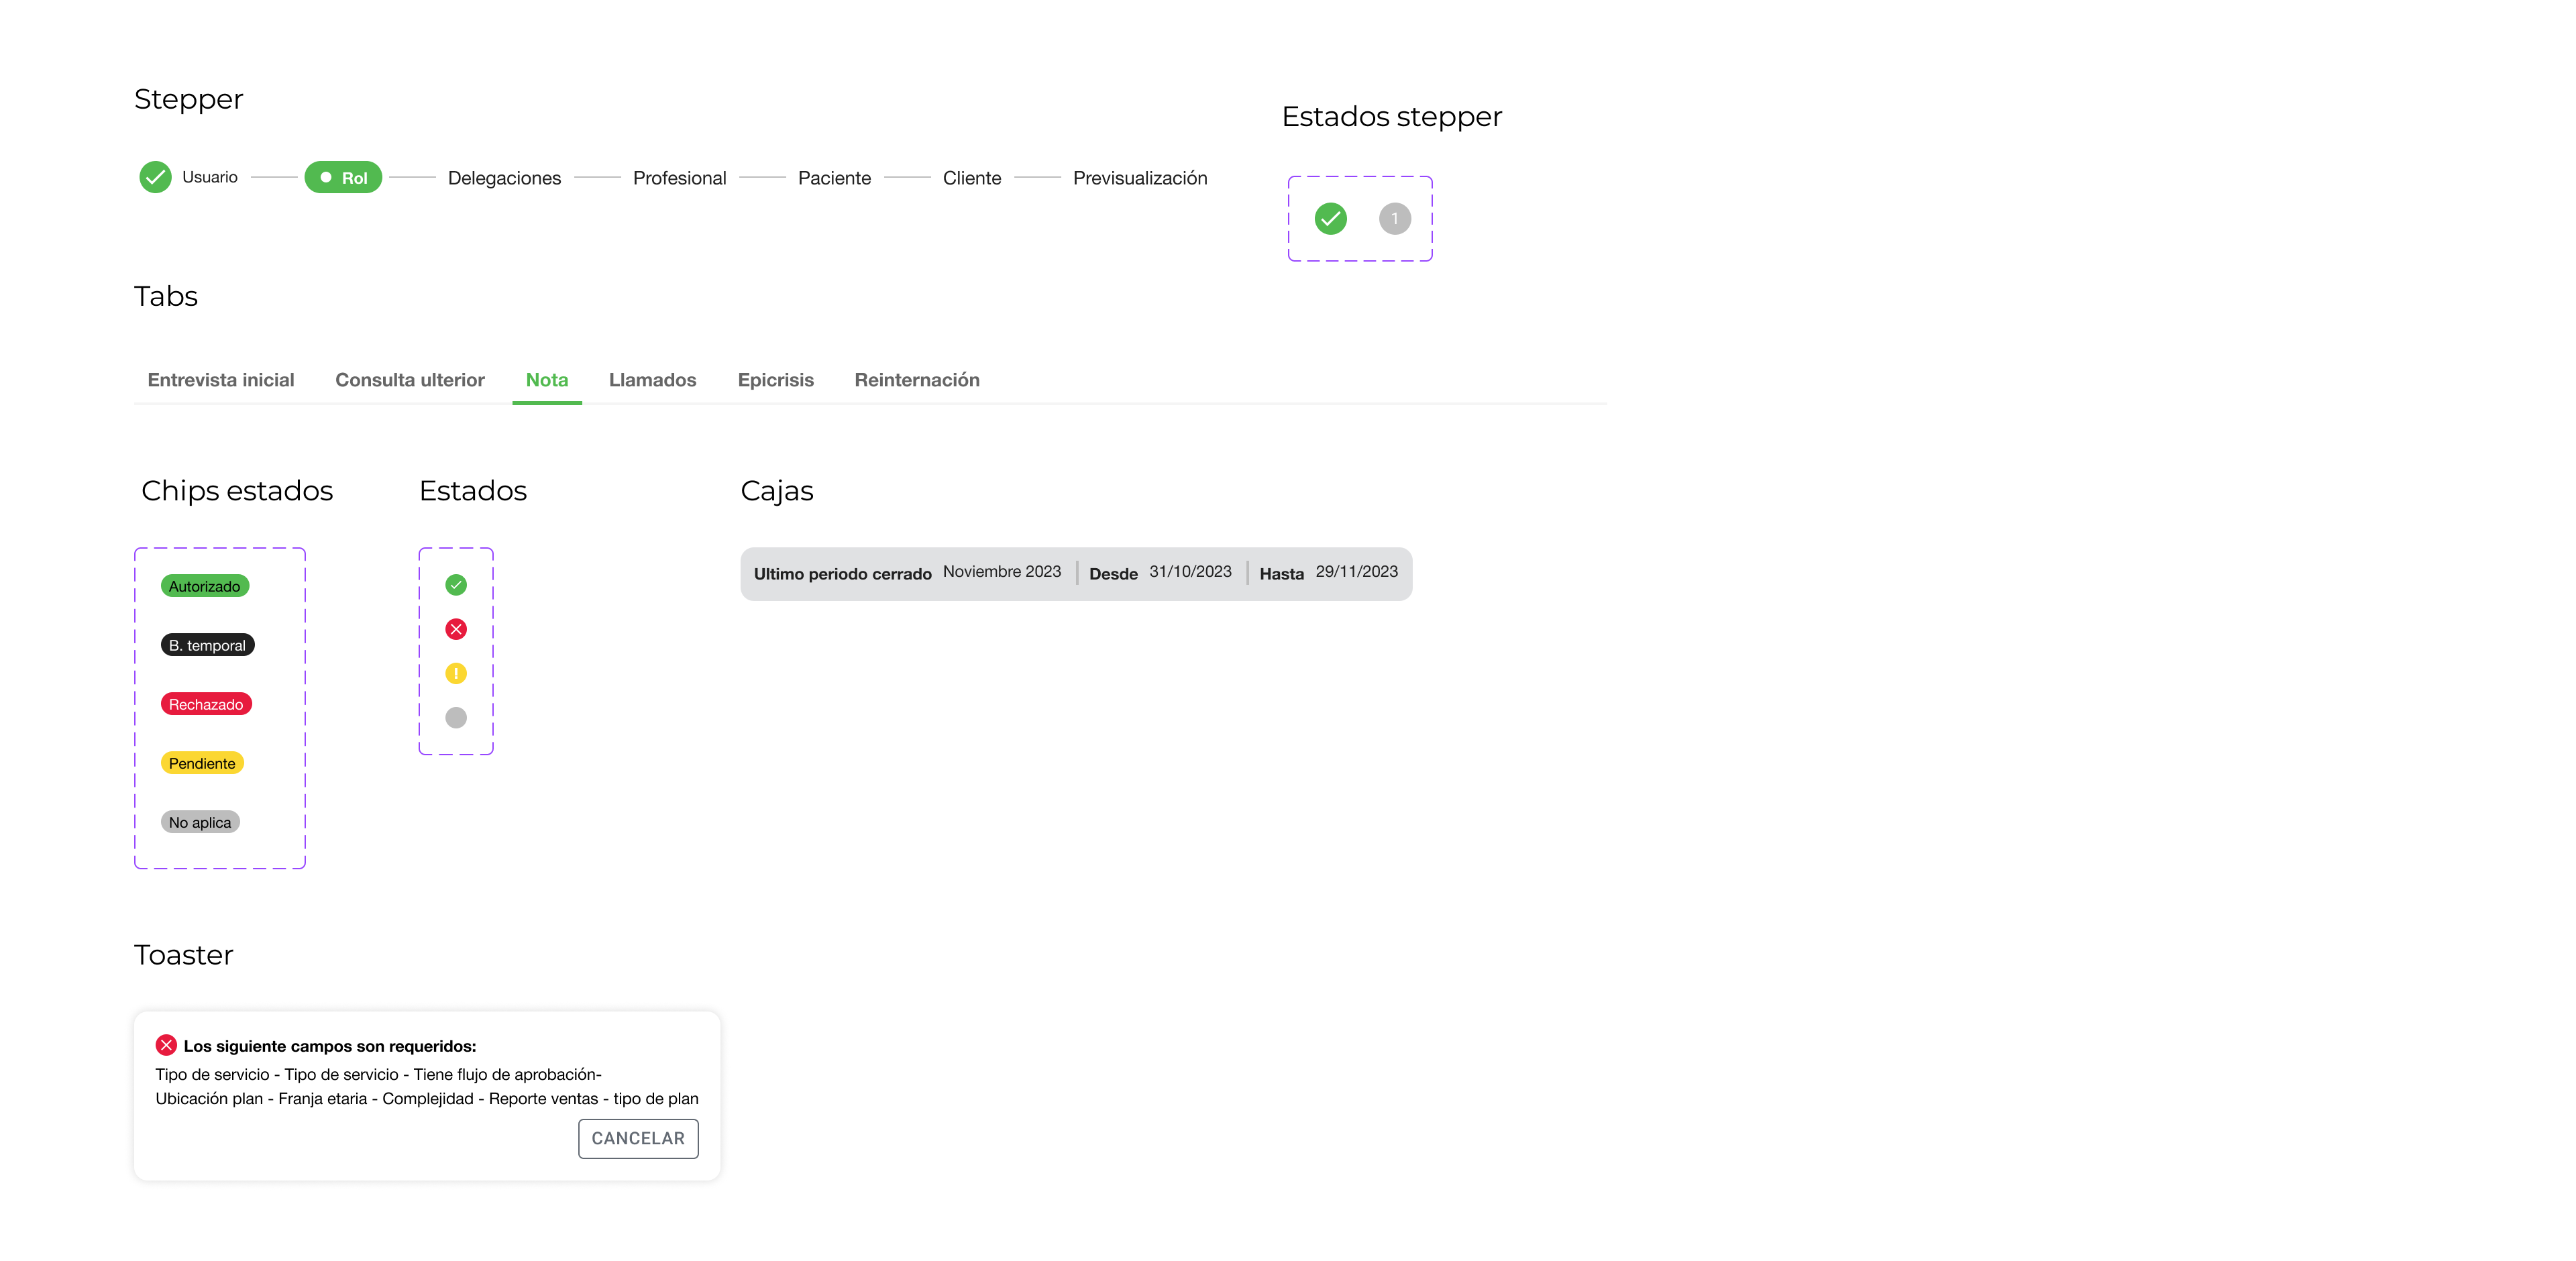Select the active Rol step pill

click(x=343, y=177)
